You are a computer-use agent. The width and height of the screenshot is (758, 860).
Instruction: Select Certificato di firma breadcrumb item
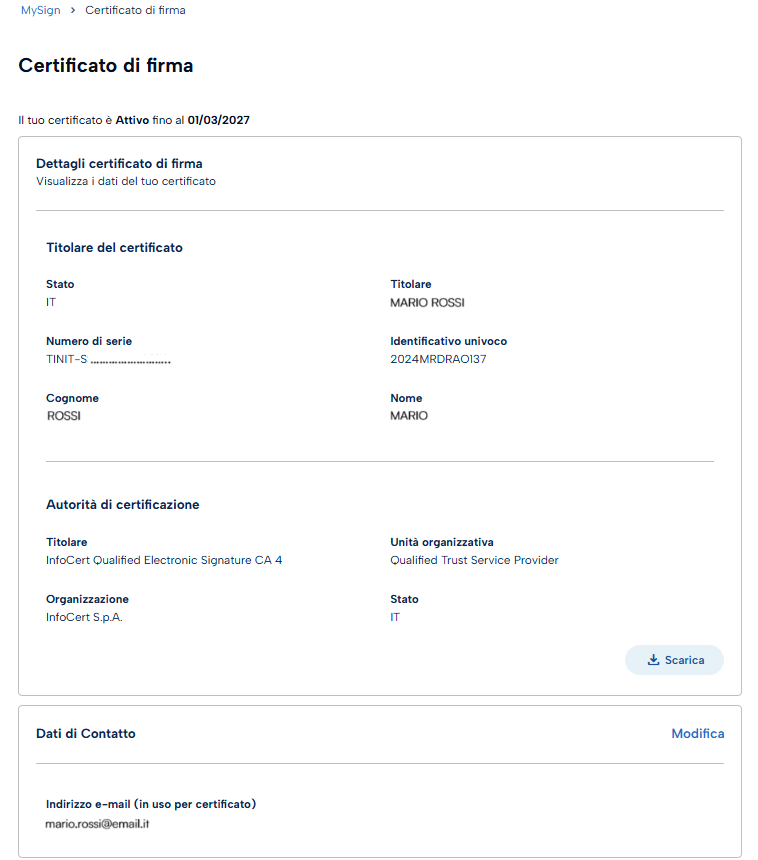point(135,10)
